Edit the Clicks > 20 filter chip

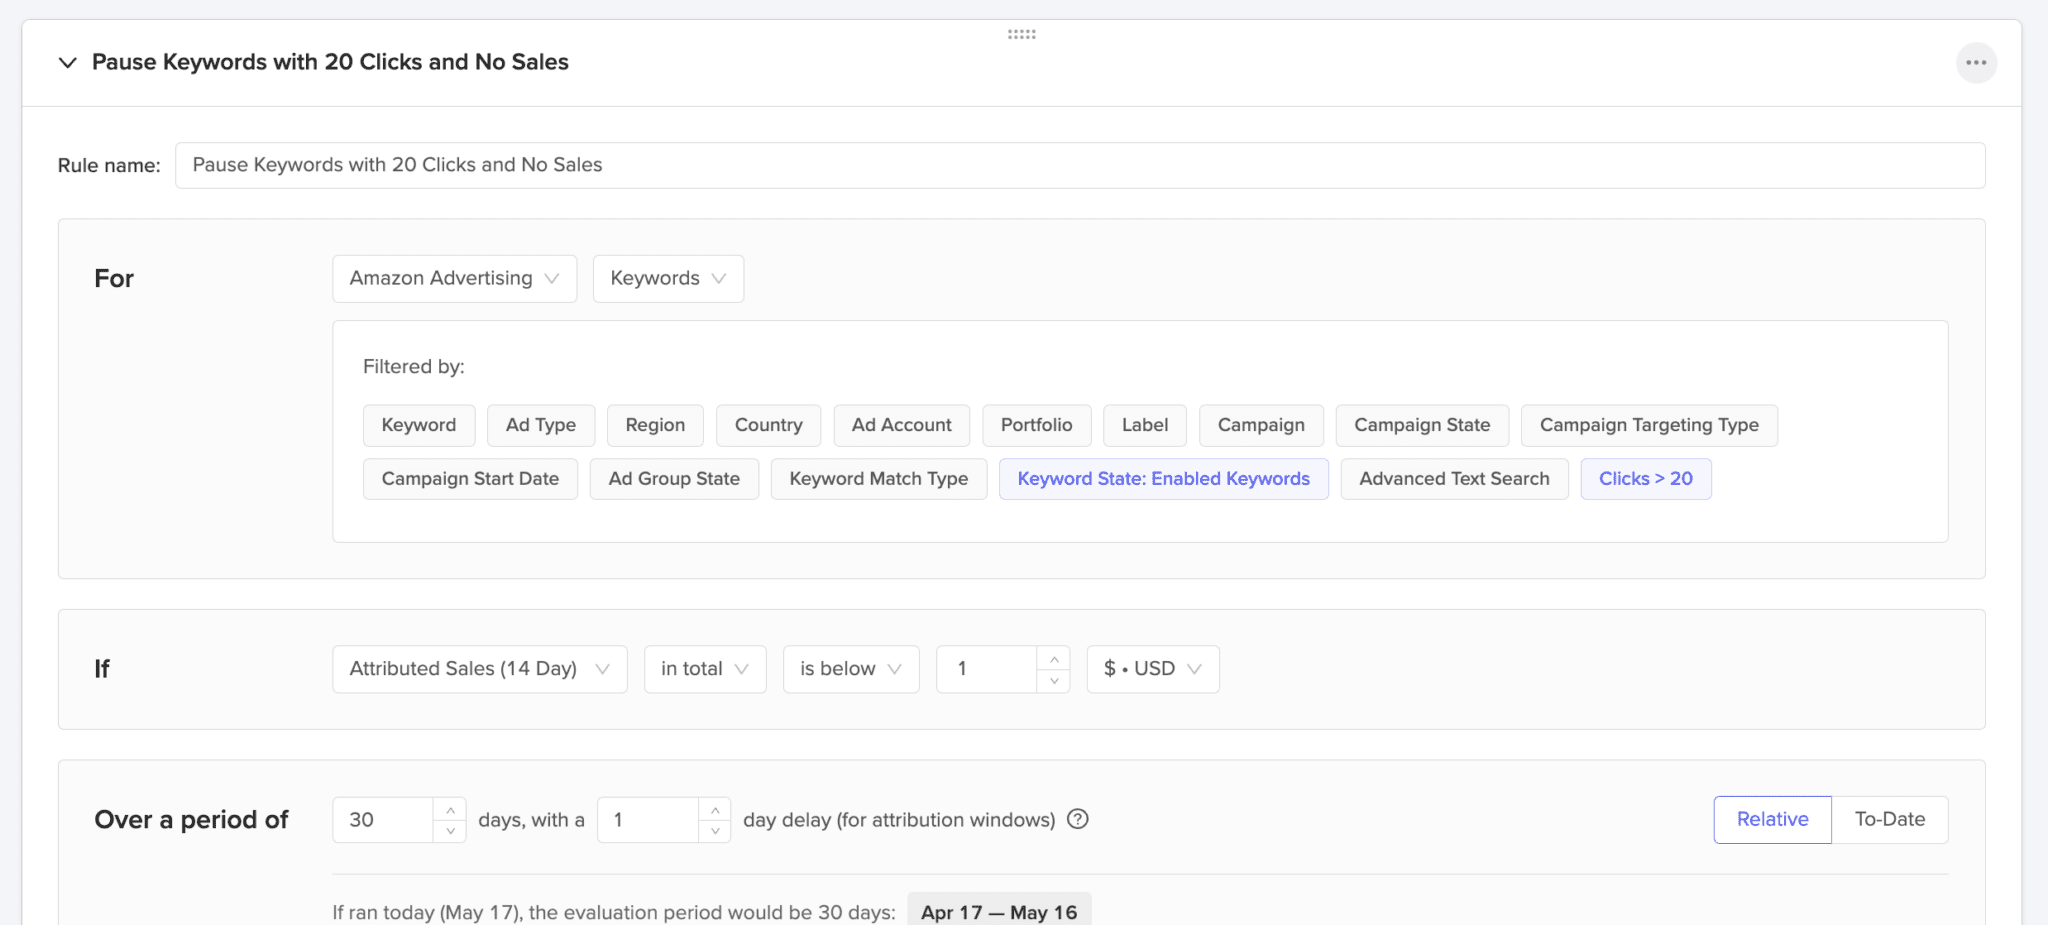[x=1645, y=478]
